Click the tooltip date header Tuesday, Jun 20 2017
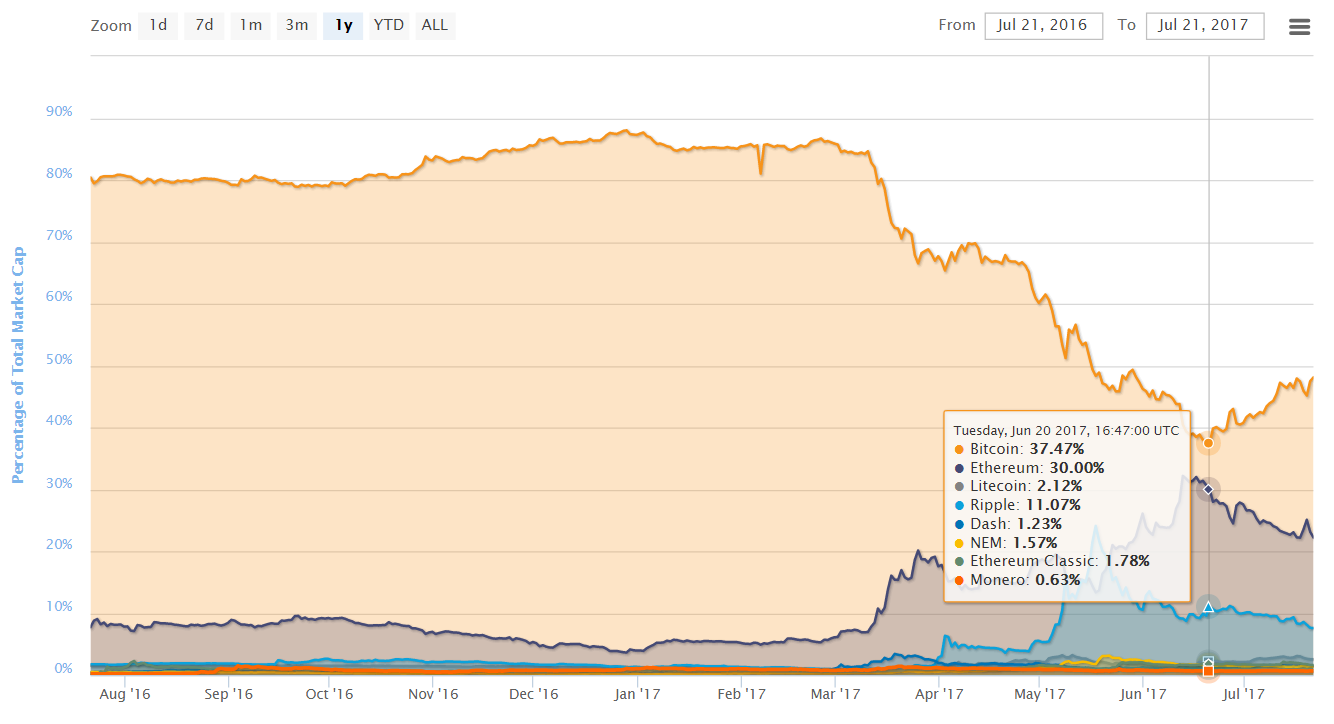This screenshot has height=724, width=1334. pos(1066,430)
